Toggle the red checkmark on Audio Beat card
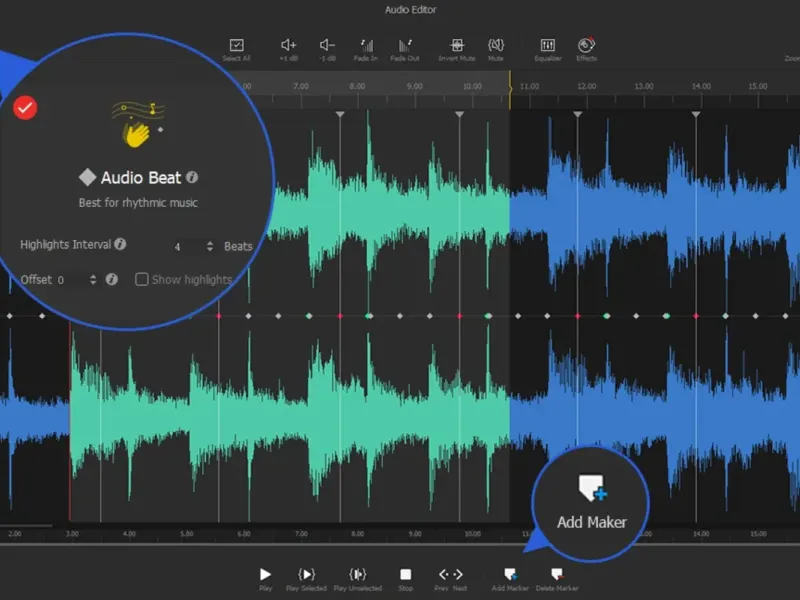The width and height of the screenshot is (800, 600). click(25, 108)
